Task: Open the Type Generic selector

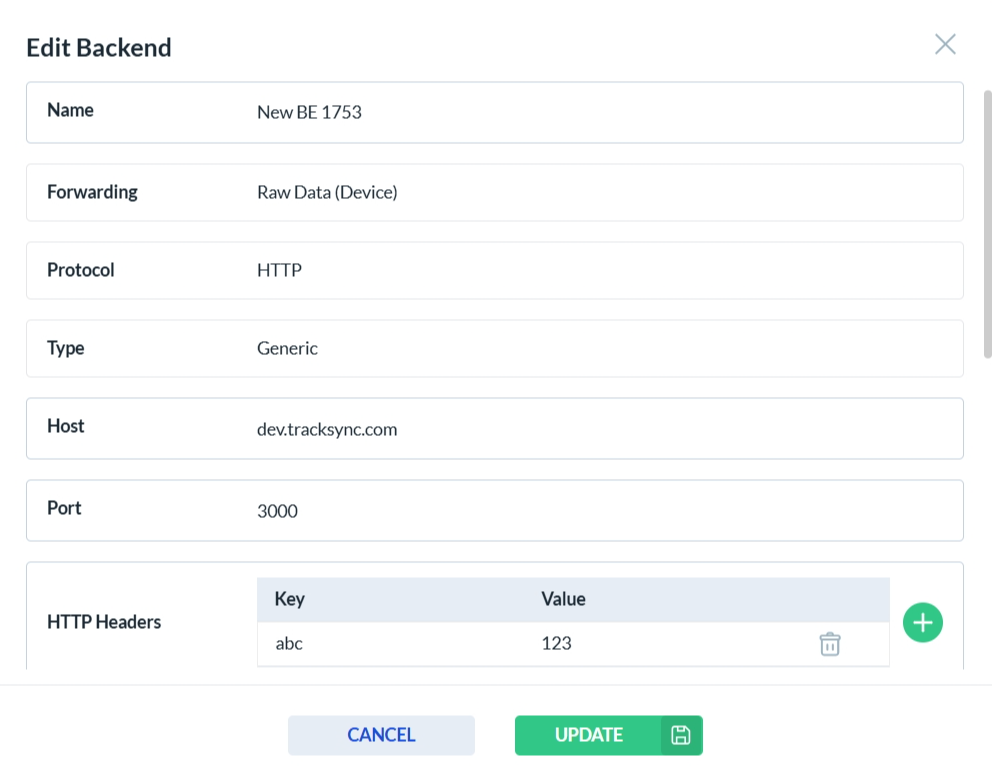Action: [600, 348]
